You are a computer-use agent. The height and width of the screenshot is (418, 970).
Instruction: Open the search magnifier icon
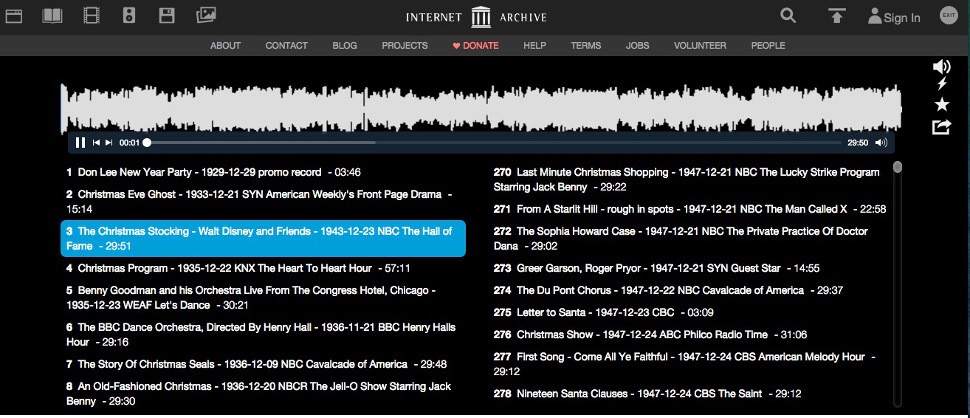(x=788, y=15)
